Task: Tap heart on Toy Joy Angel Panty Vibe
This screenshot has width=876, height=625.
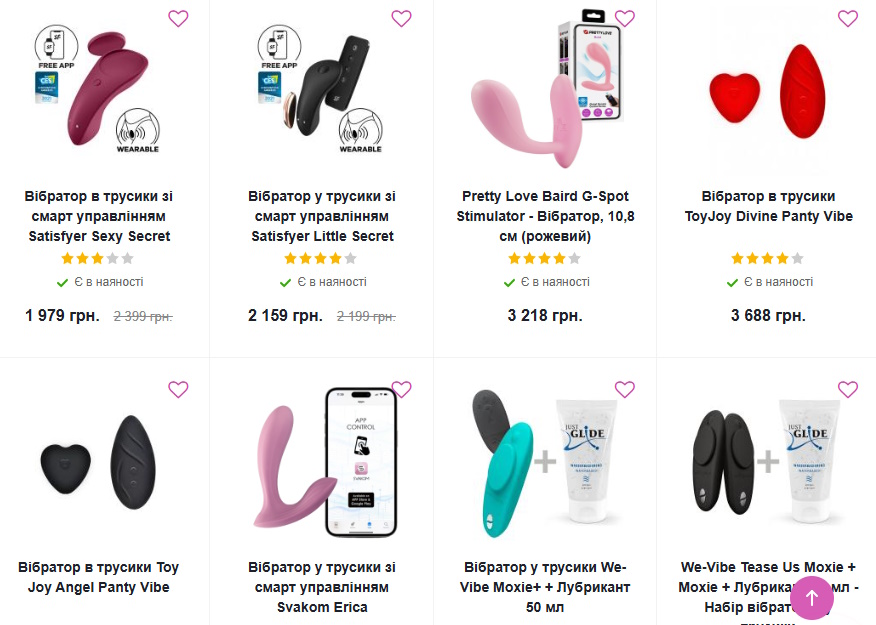Action: pos(178,389)
